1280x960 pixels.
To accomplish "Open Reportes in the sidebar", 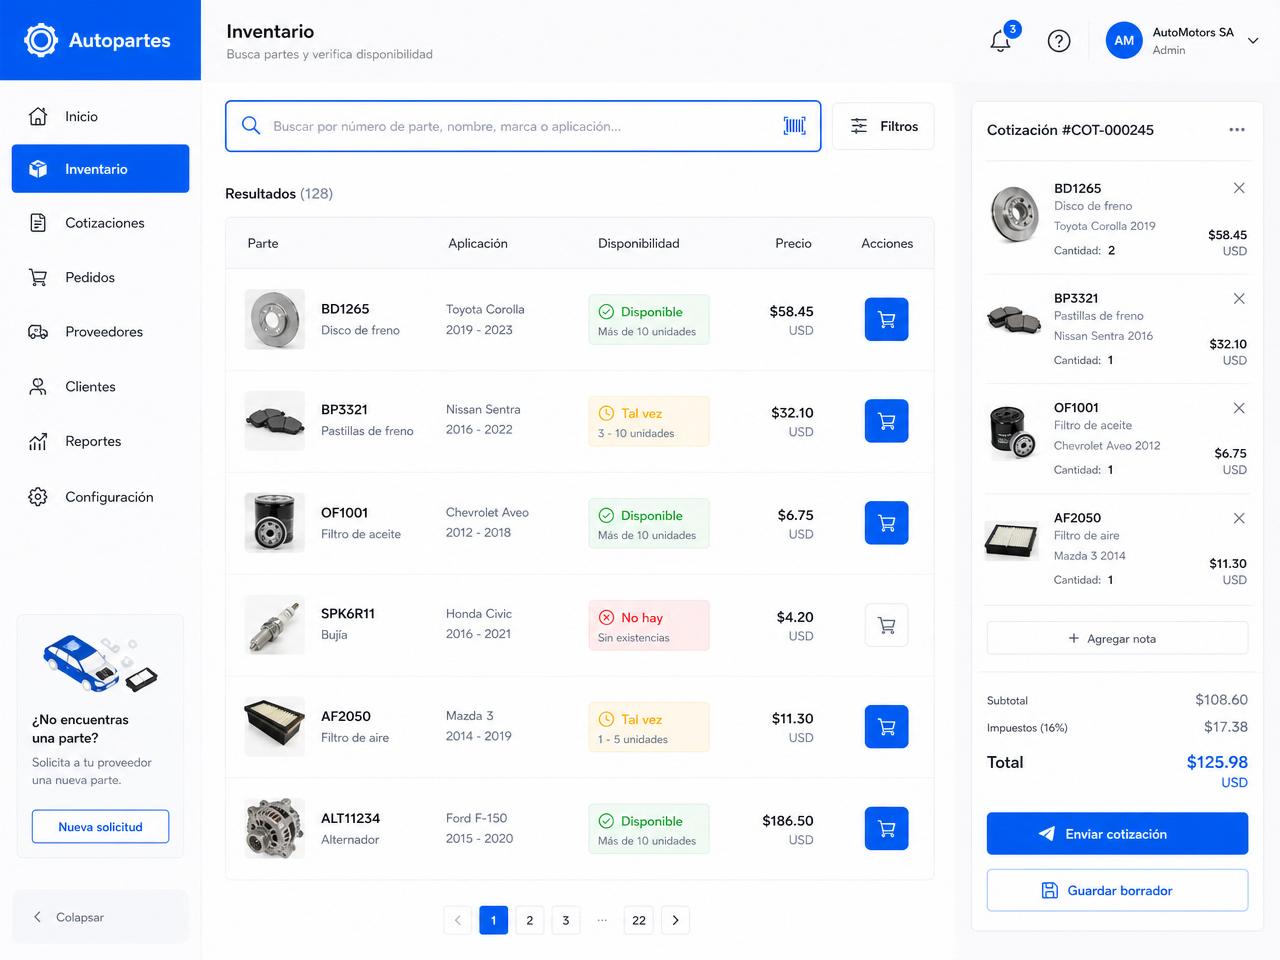I will 100,441.
